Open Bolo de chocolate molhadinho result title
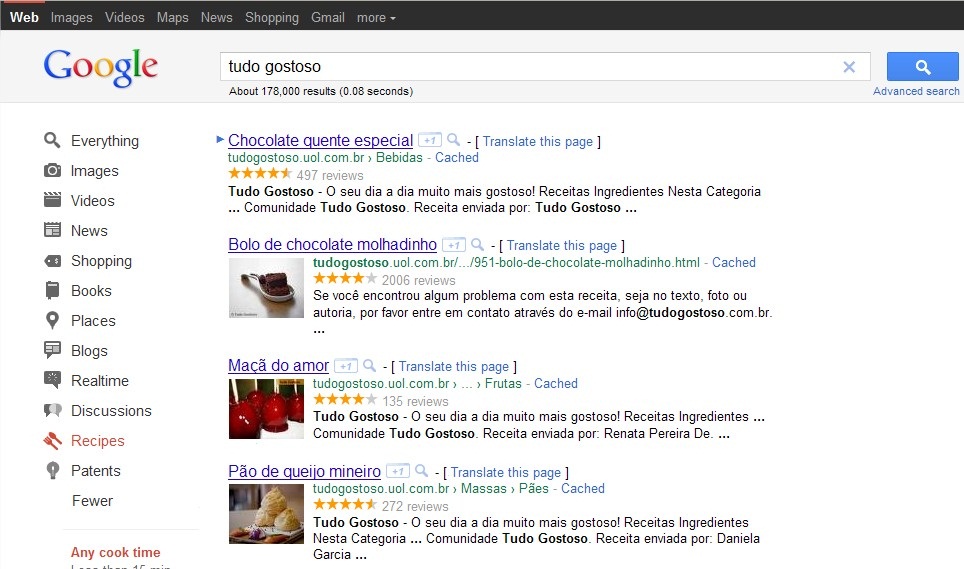964x569 pixels. click(x=333, y=245)
